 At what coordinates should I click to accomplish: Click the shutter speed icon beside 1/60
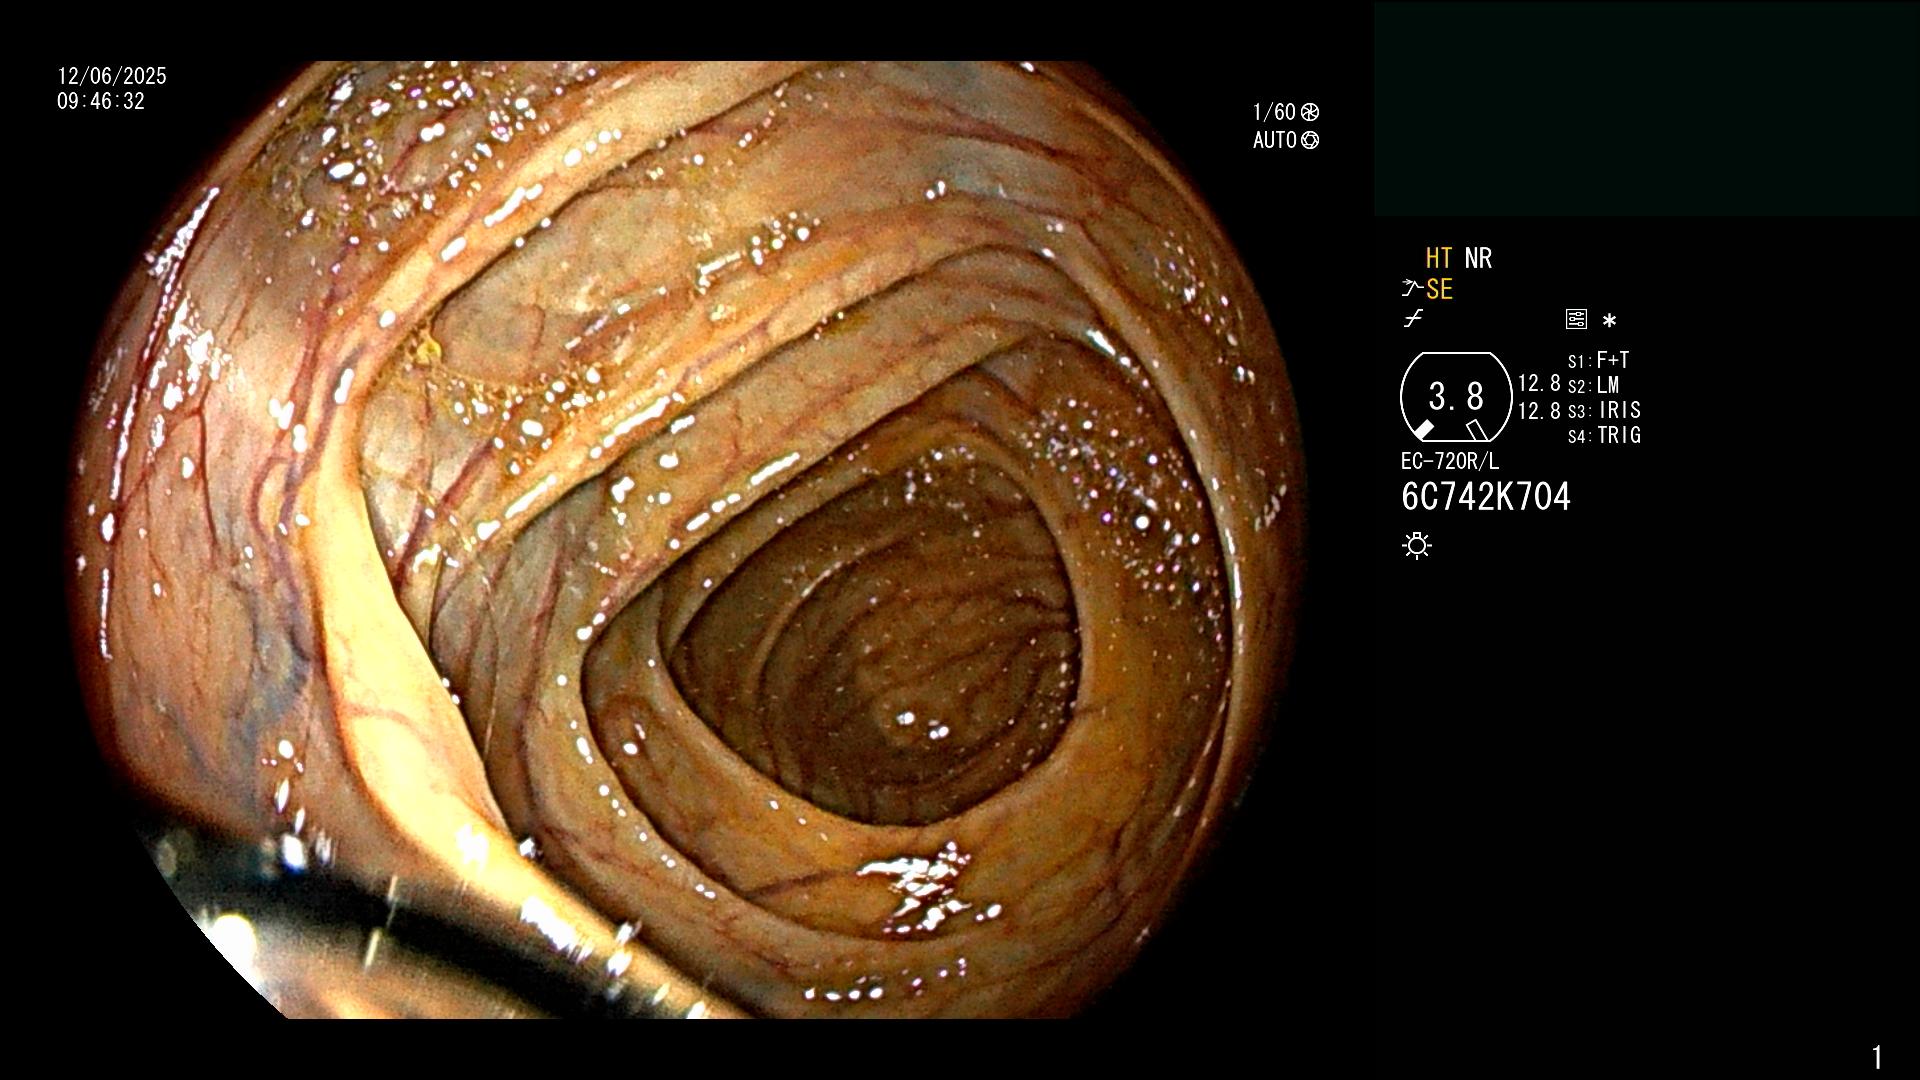pyautogui.click(x=1310, y=112)
